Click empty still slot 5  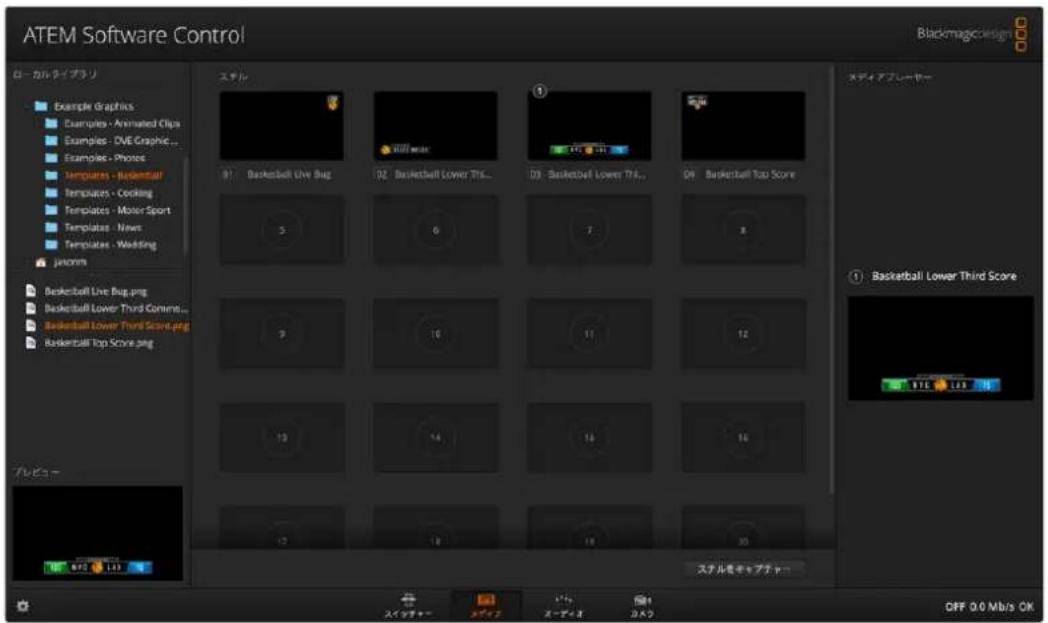click(x=281, y=230)
